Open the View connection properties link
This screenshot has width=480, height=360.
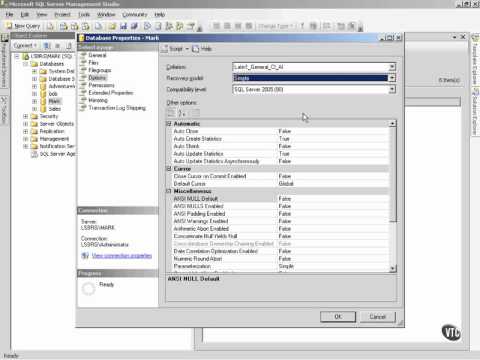click(122, 256)
